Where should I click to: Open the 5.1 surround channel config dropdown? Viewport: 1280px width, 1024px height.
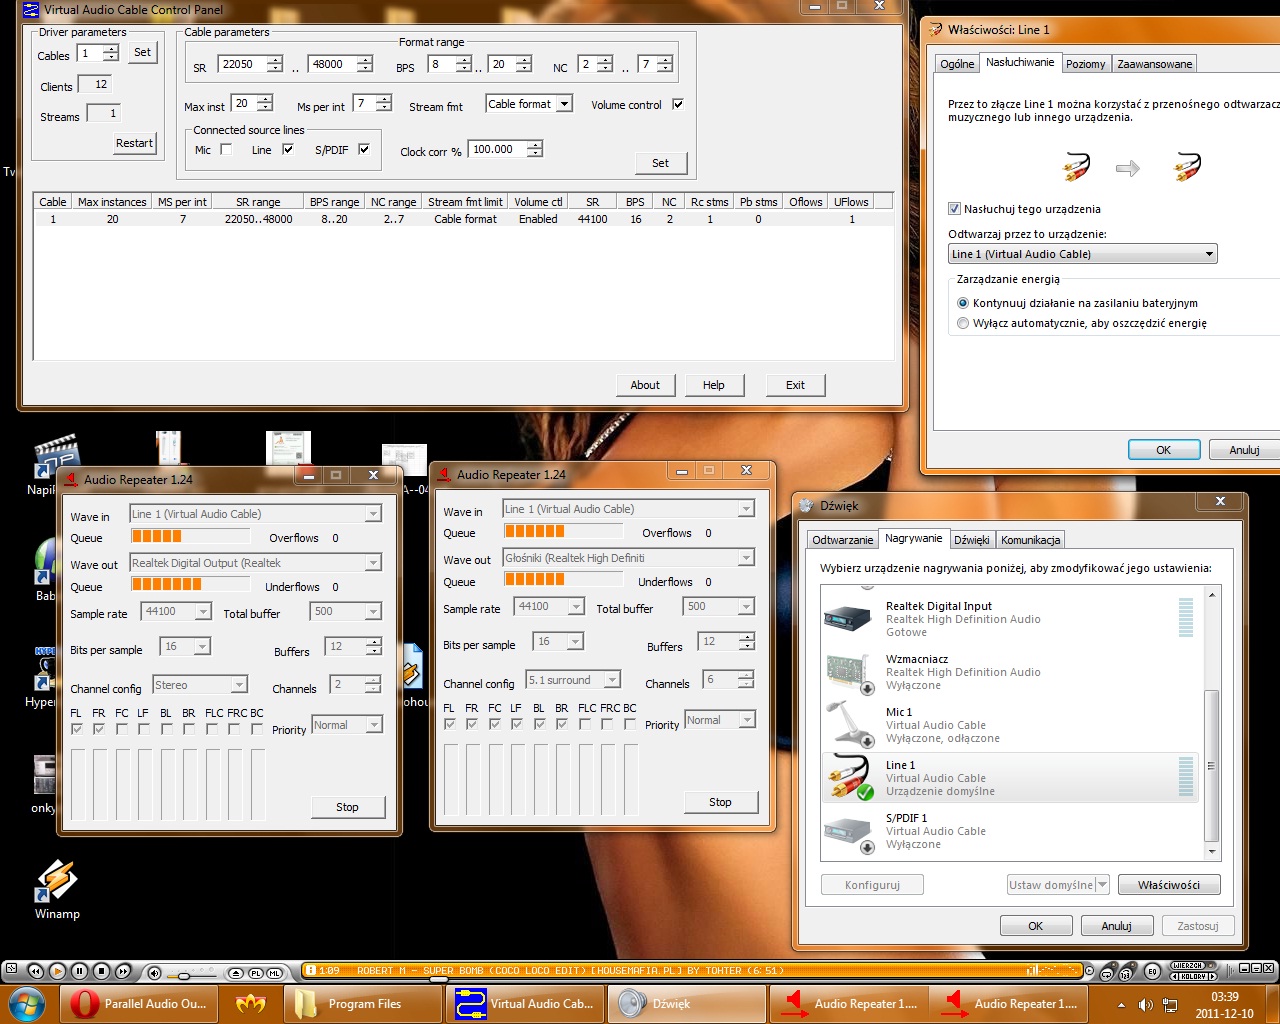pyautogui.click(x=573, y=680)
